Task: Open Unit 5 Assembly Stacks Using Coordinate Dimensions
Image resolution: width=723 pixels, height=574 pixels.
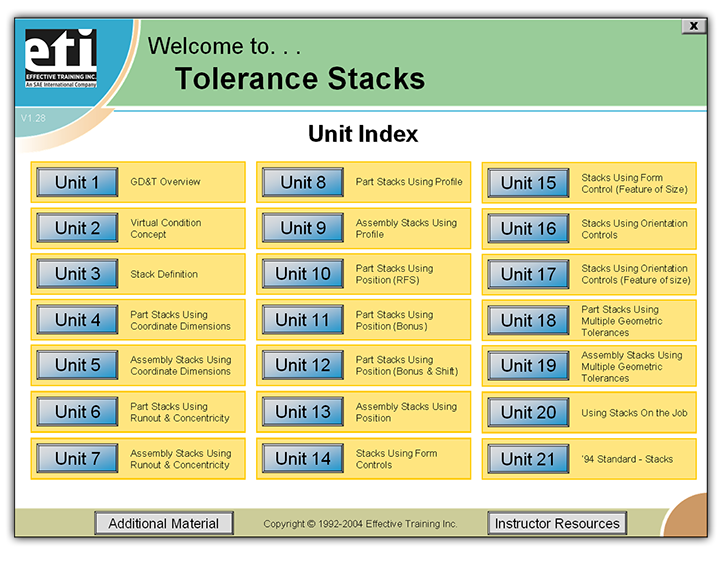Action: 77,366
